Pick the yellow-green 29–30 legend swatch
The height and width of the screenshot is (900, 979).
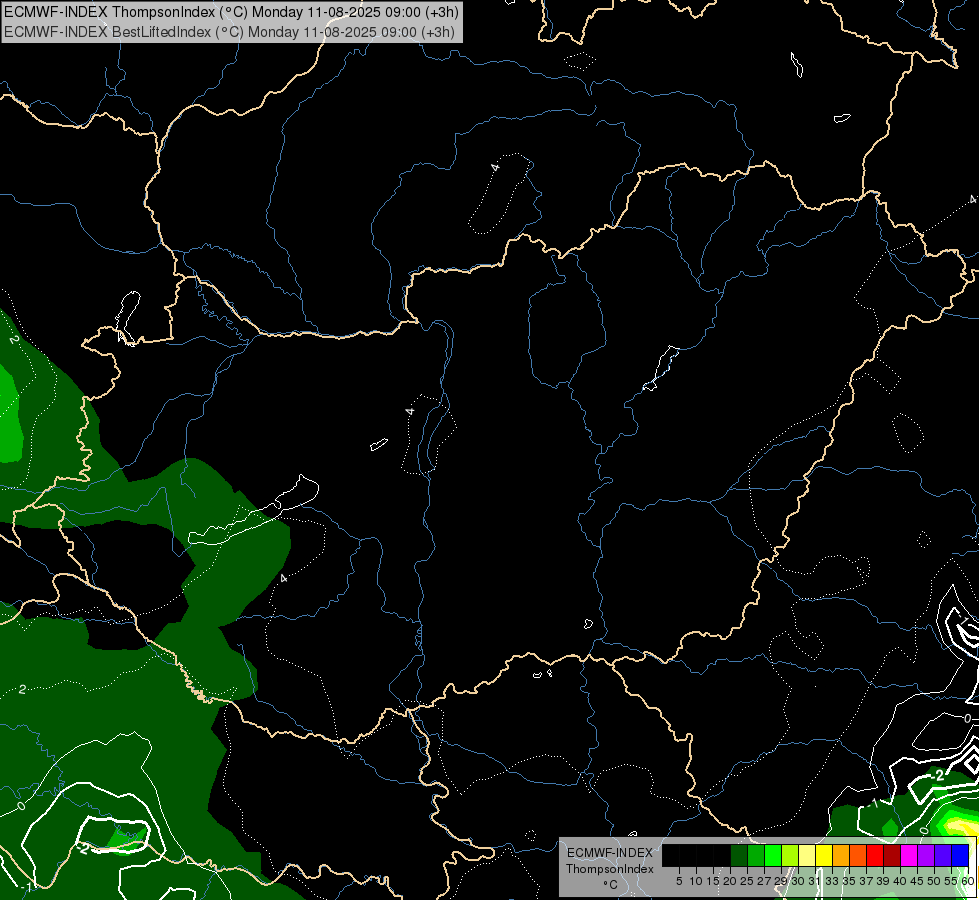(x=790, y=856)
